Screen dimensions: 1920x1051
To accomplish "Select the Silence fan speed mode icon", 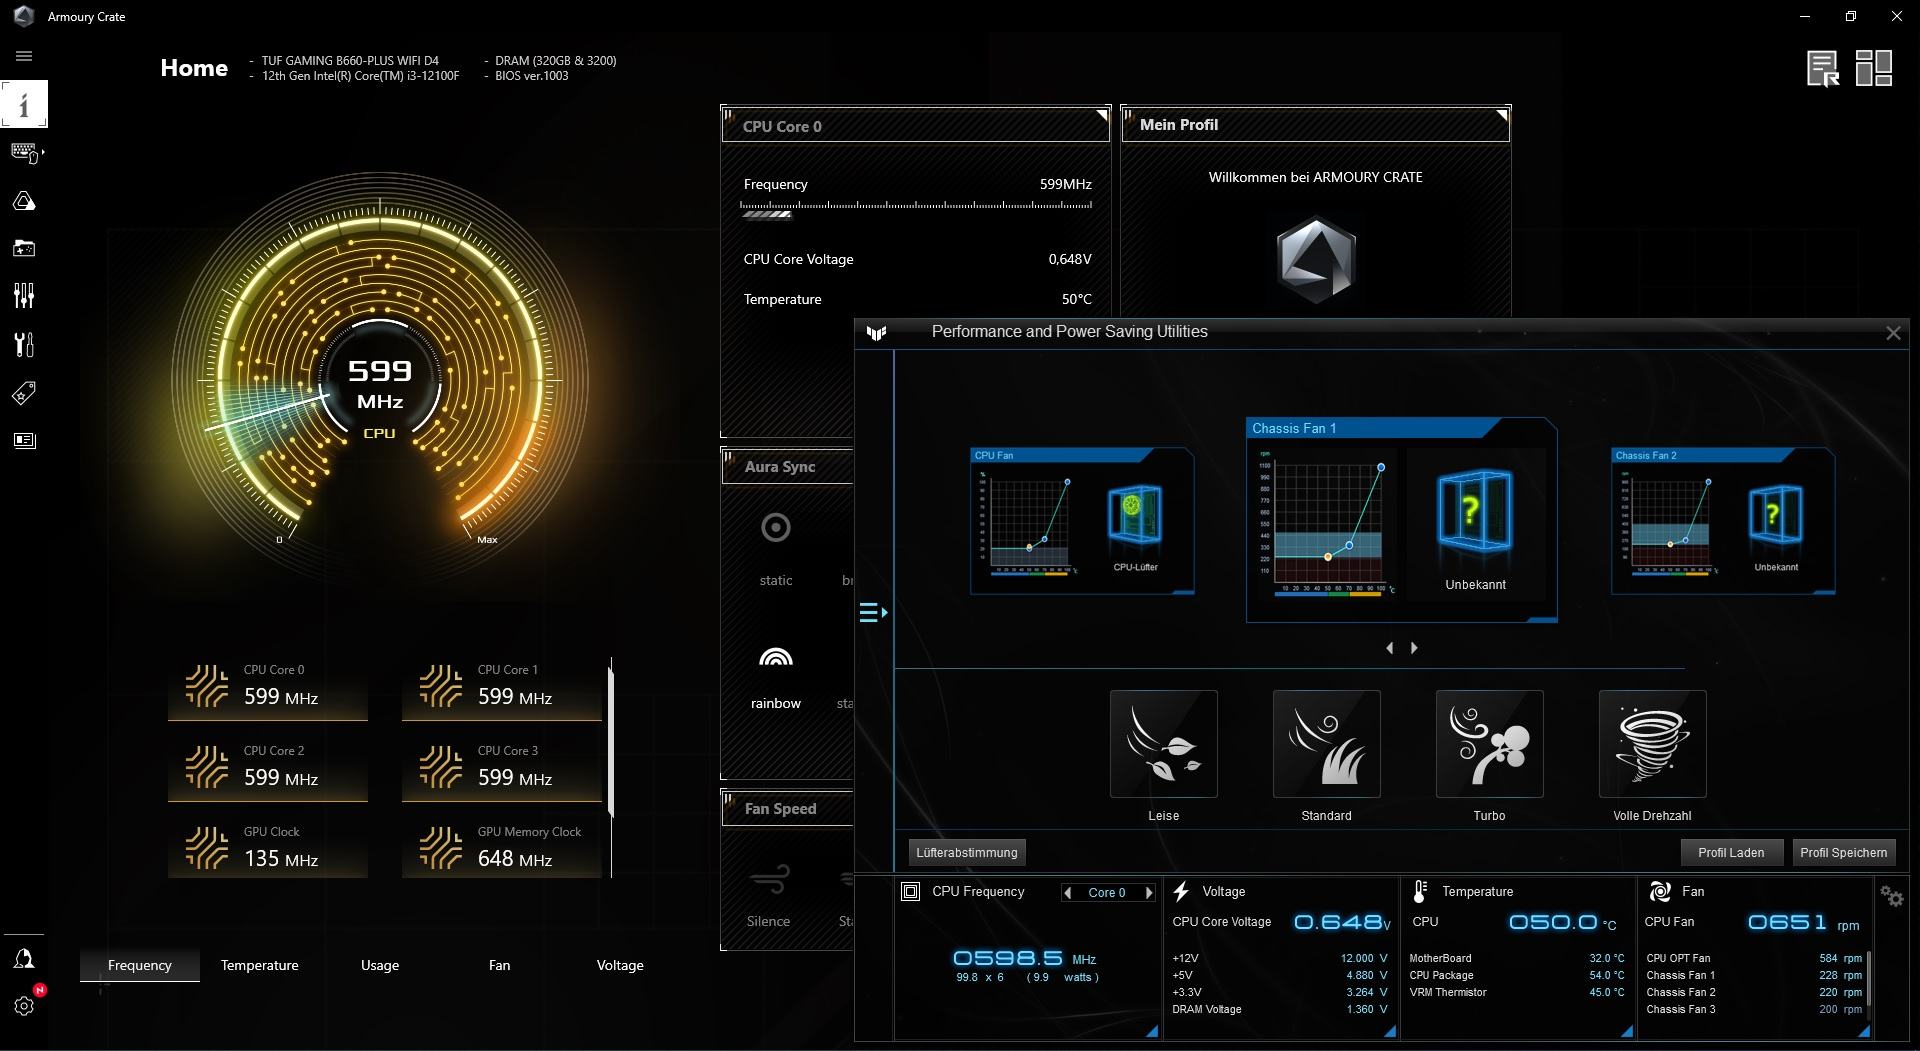I will pos(768,880).
